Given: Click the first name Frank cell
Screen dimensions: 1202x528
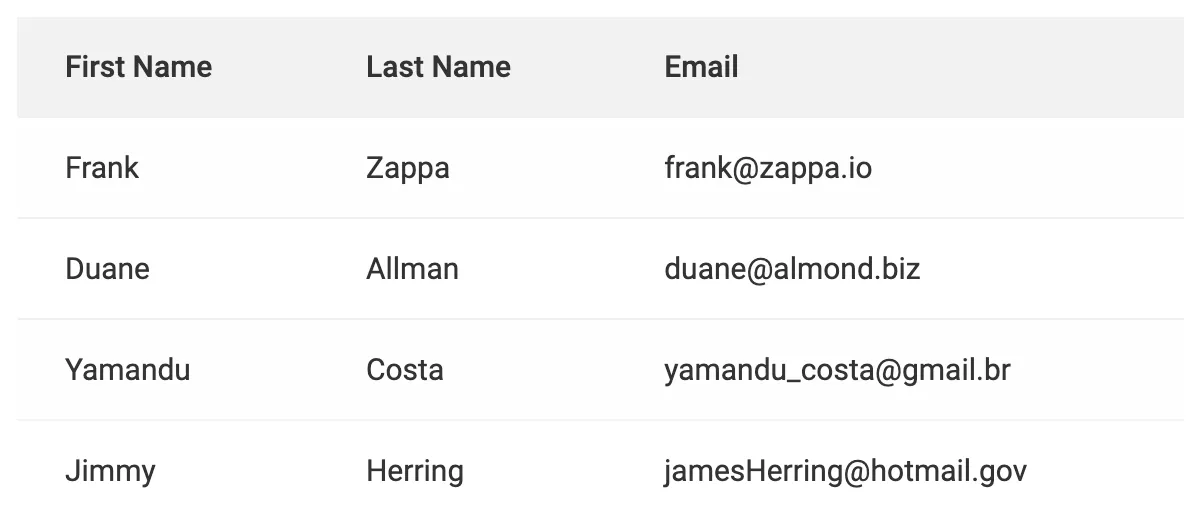Looking at the screenshot, I should 102,168.
